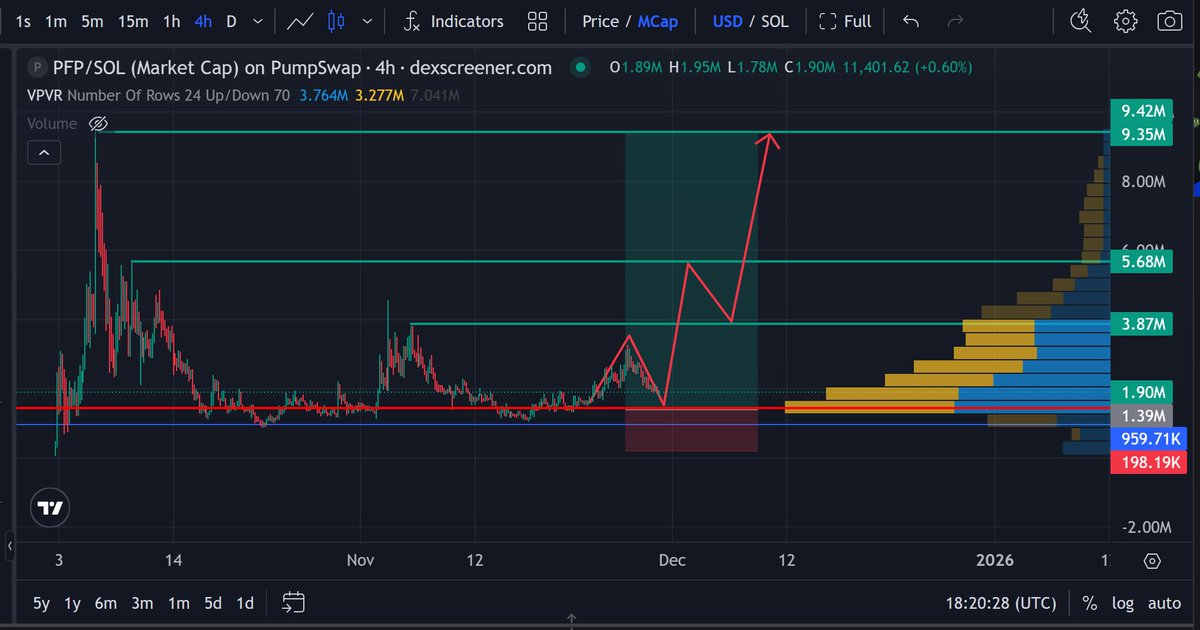
Task: Open the Indicators menu
Action: 453,21
